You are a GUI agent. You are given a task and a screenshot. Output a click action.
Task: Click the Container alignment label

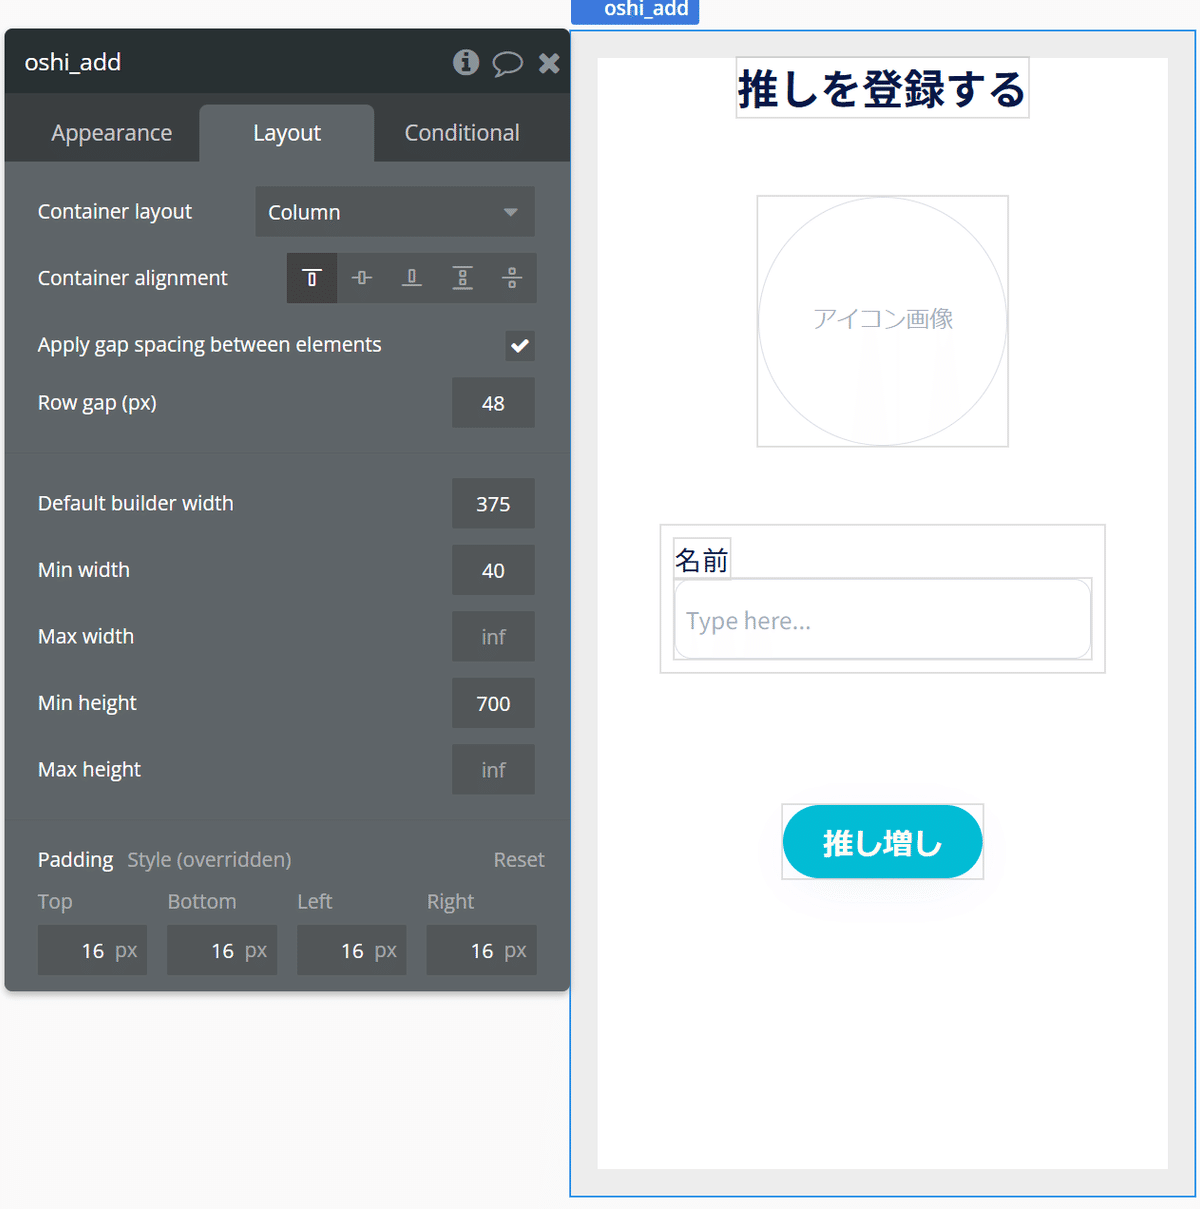click(132, 278)
